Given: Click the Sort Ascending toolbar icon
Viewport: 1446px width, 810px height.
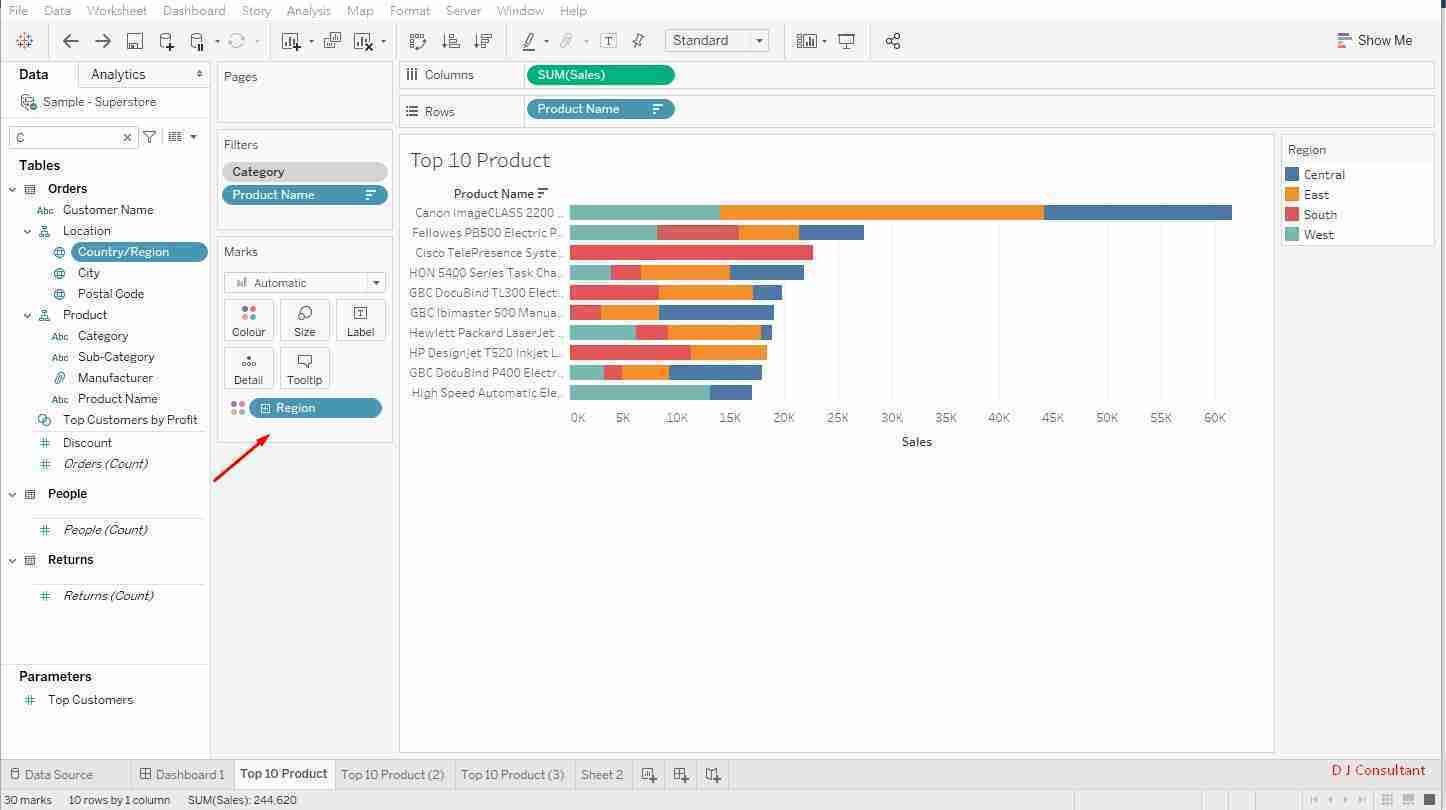Looking at the screenshot, I should [451, 41].
